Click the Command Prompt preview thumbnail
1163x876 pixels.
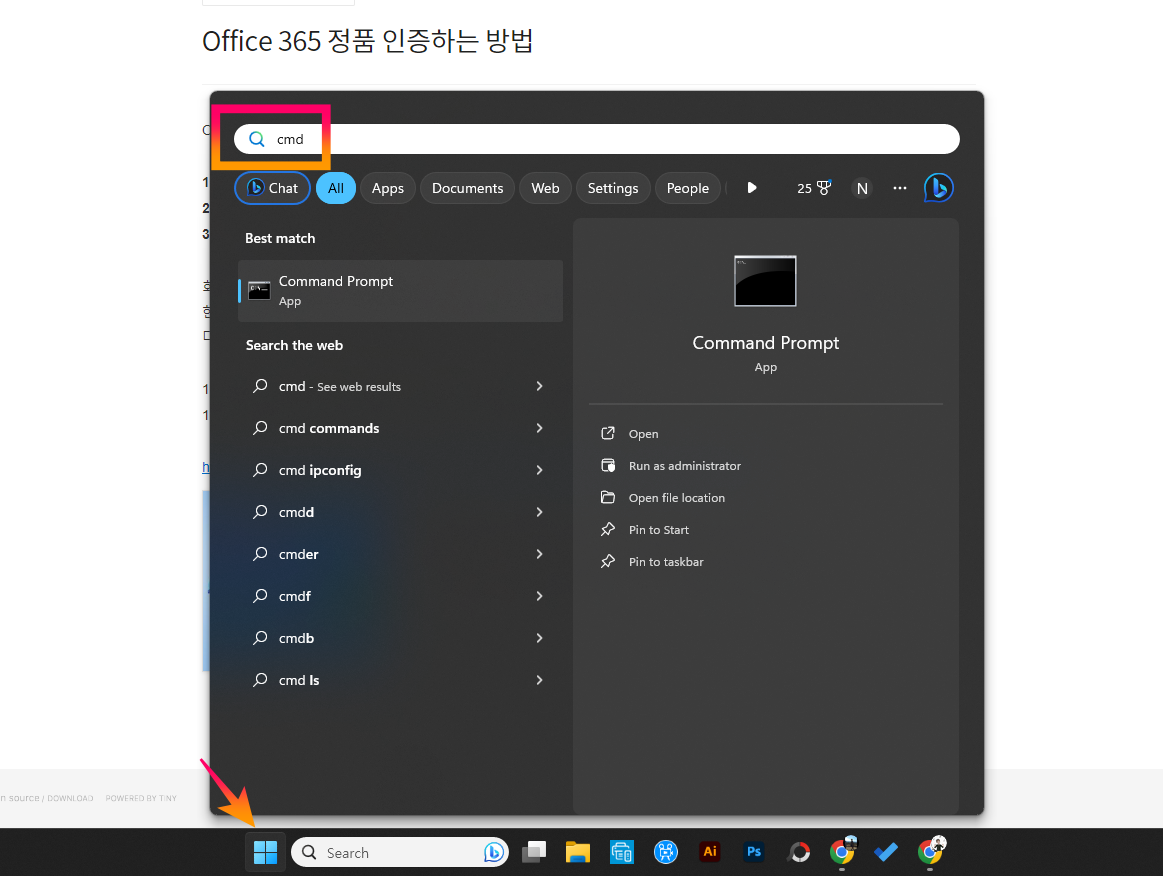coord(765,281)
